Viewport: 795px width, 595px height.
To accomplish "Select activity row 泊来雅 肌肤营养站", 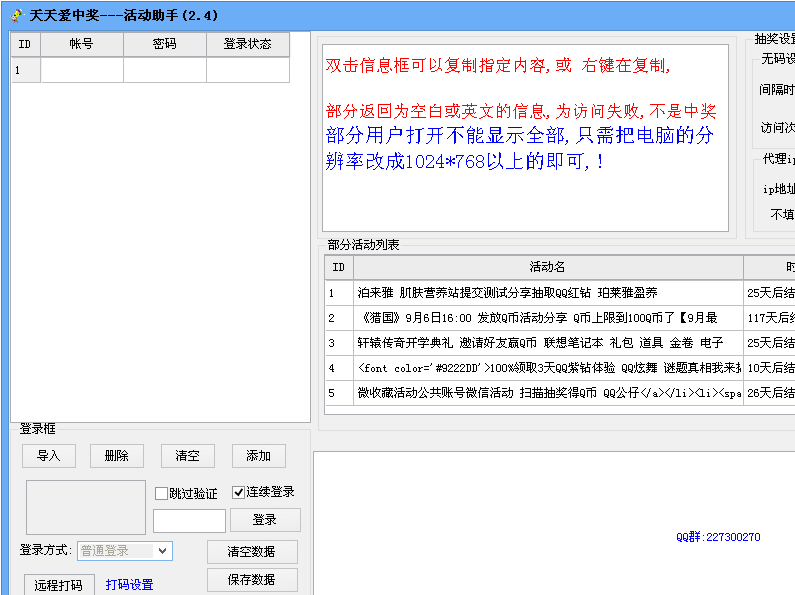I will click(548, 293).
